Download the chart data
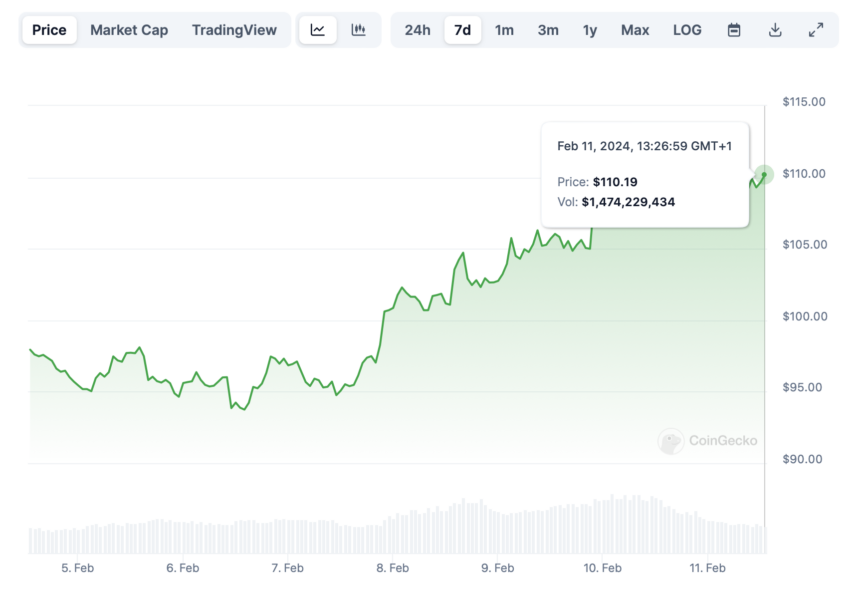 [775, 30]
